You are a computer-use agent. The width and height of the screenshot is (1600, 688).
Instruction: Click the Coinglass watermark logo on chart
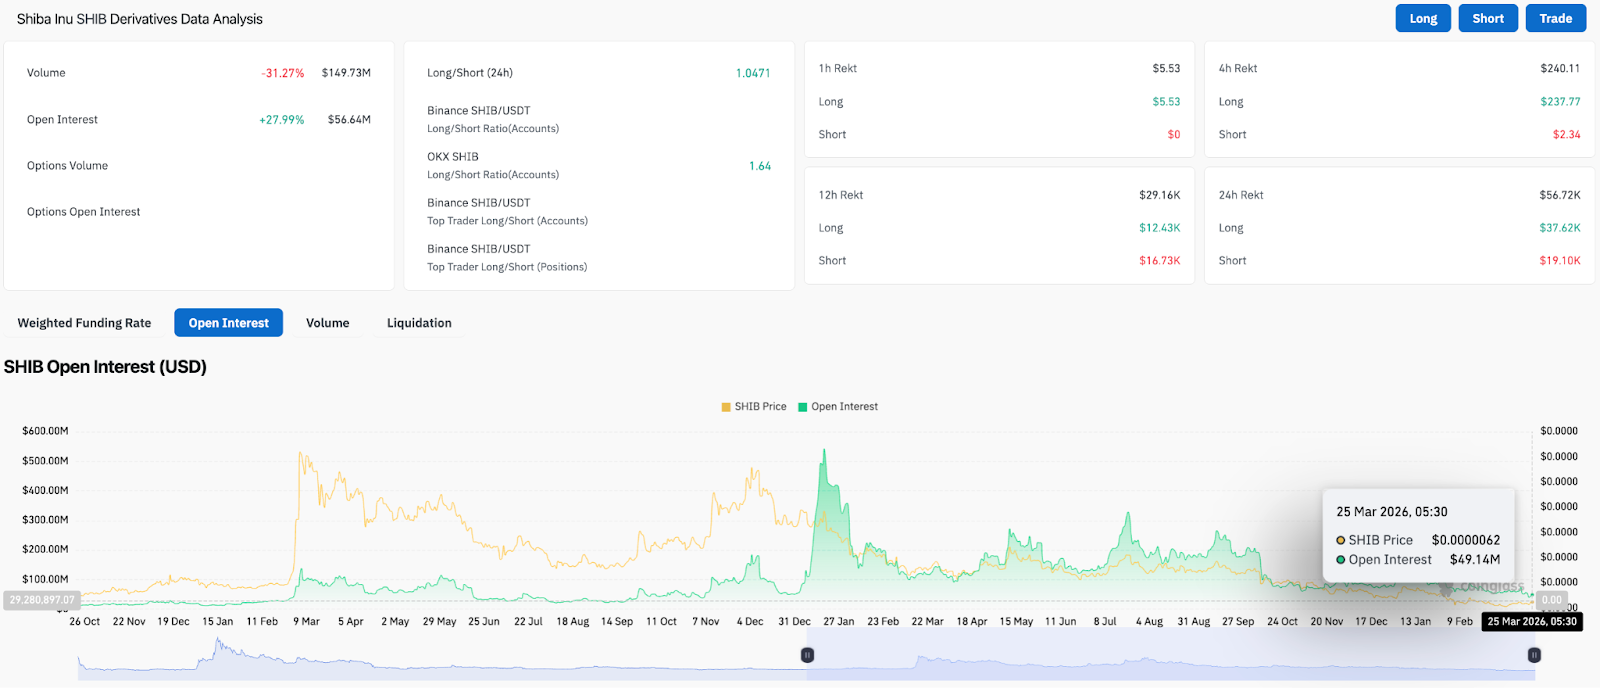pyautogui.click(x=1485, y=587)
